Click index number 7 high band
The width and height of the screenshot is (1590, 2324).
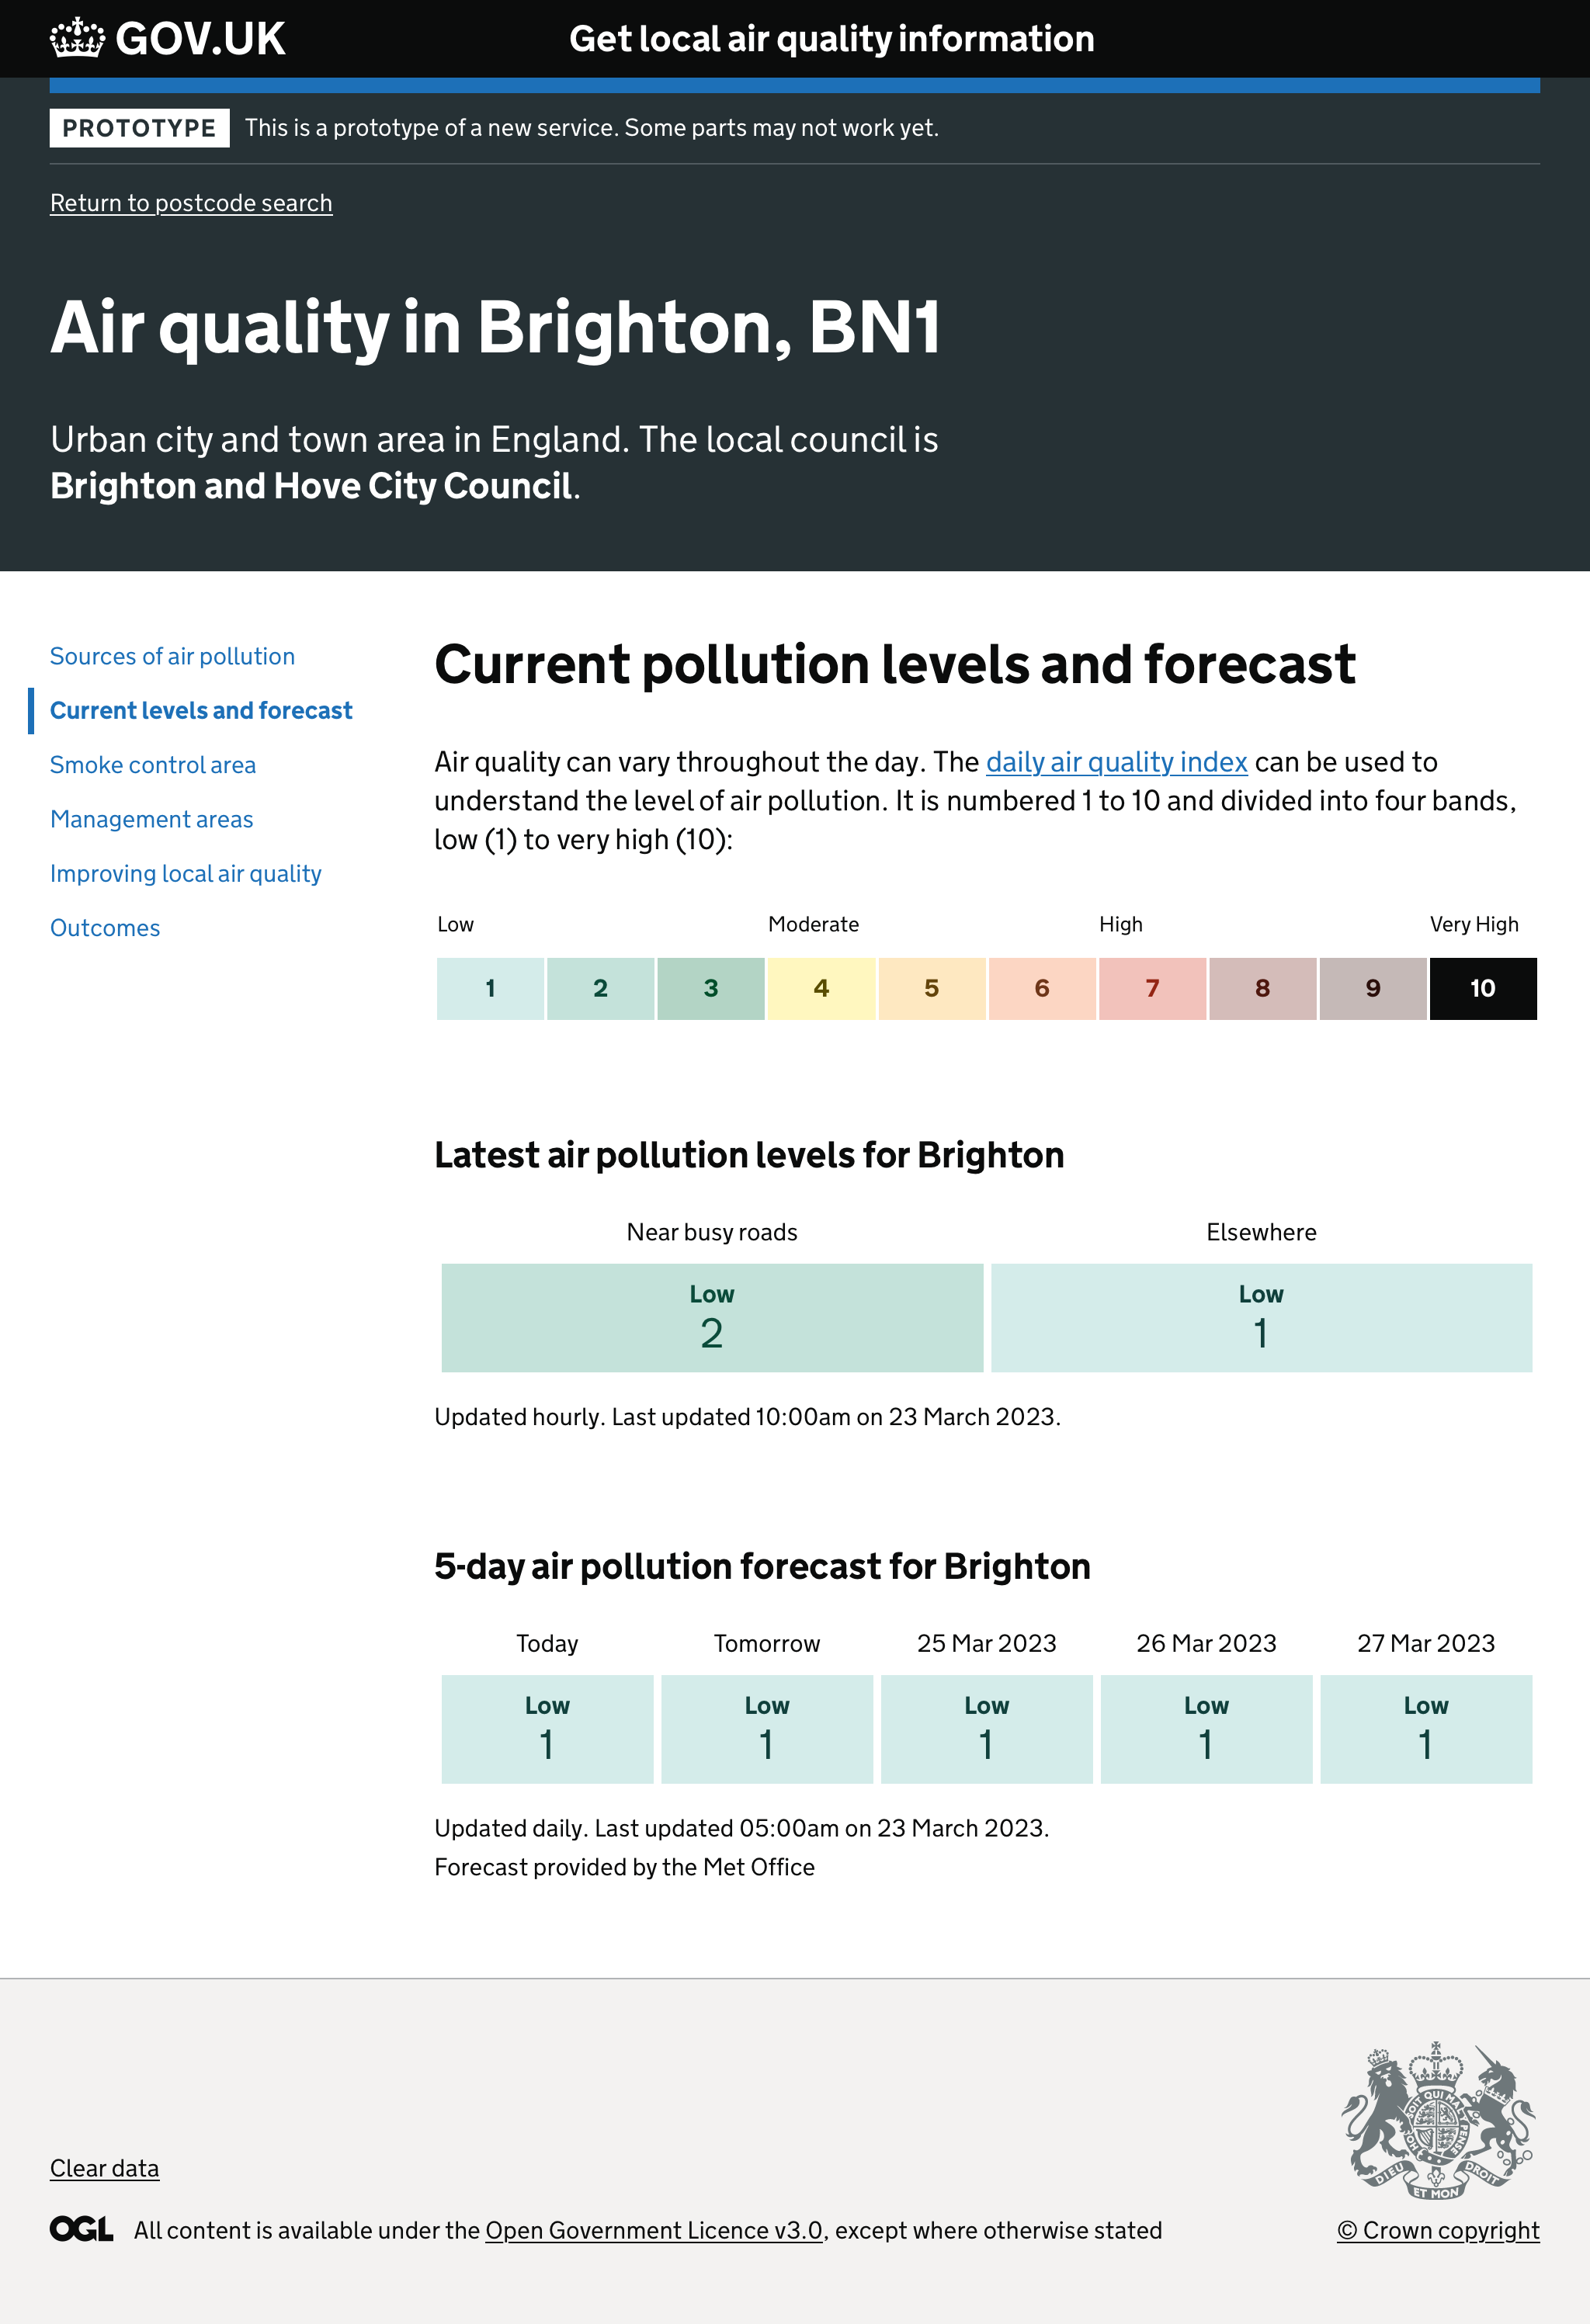tap(1152, 987)
